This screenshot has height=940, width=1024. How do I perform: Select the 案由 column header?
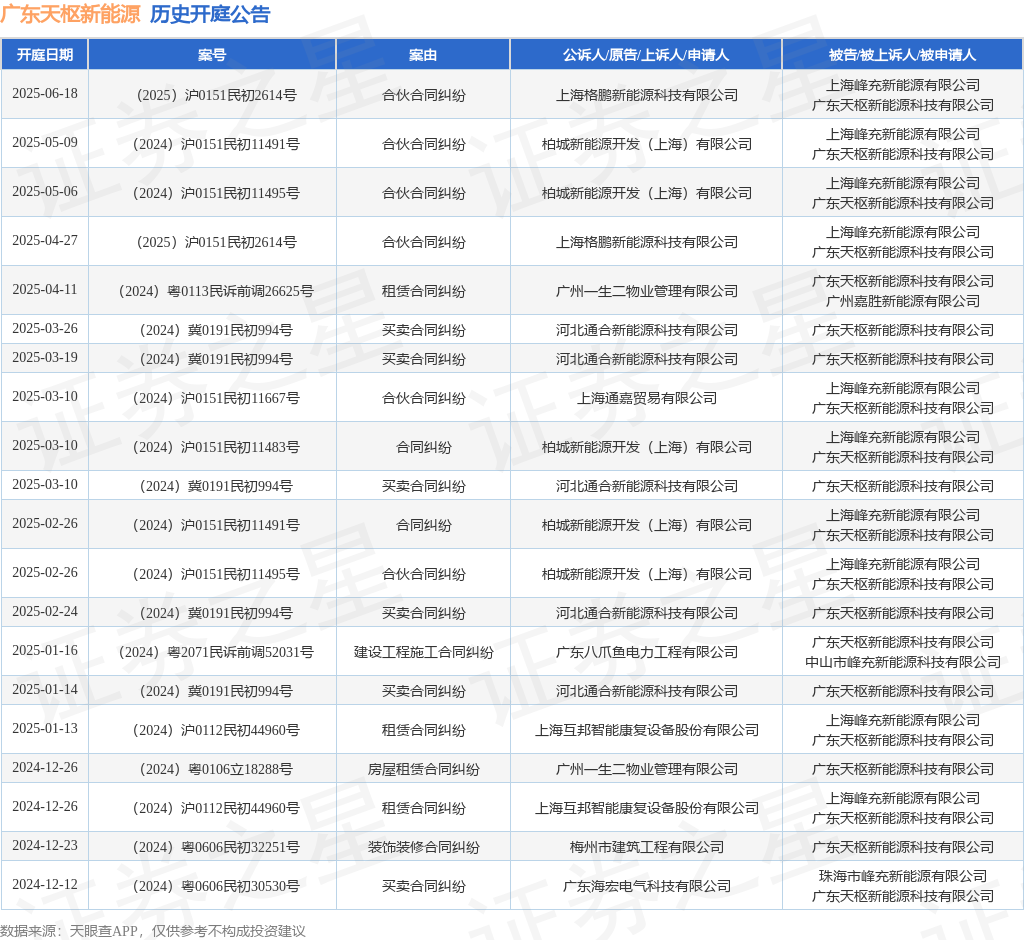point(423,55)
